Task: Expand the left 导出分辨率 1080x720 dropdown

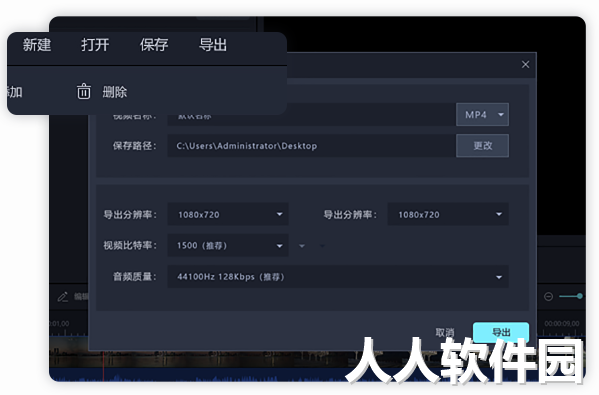Action: (x=228, y=214)
